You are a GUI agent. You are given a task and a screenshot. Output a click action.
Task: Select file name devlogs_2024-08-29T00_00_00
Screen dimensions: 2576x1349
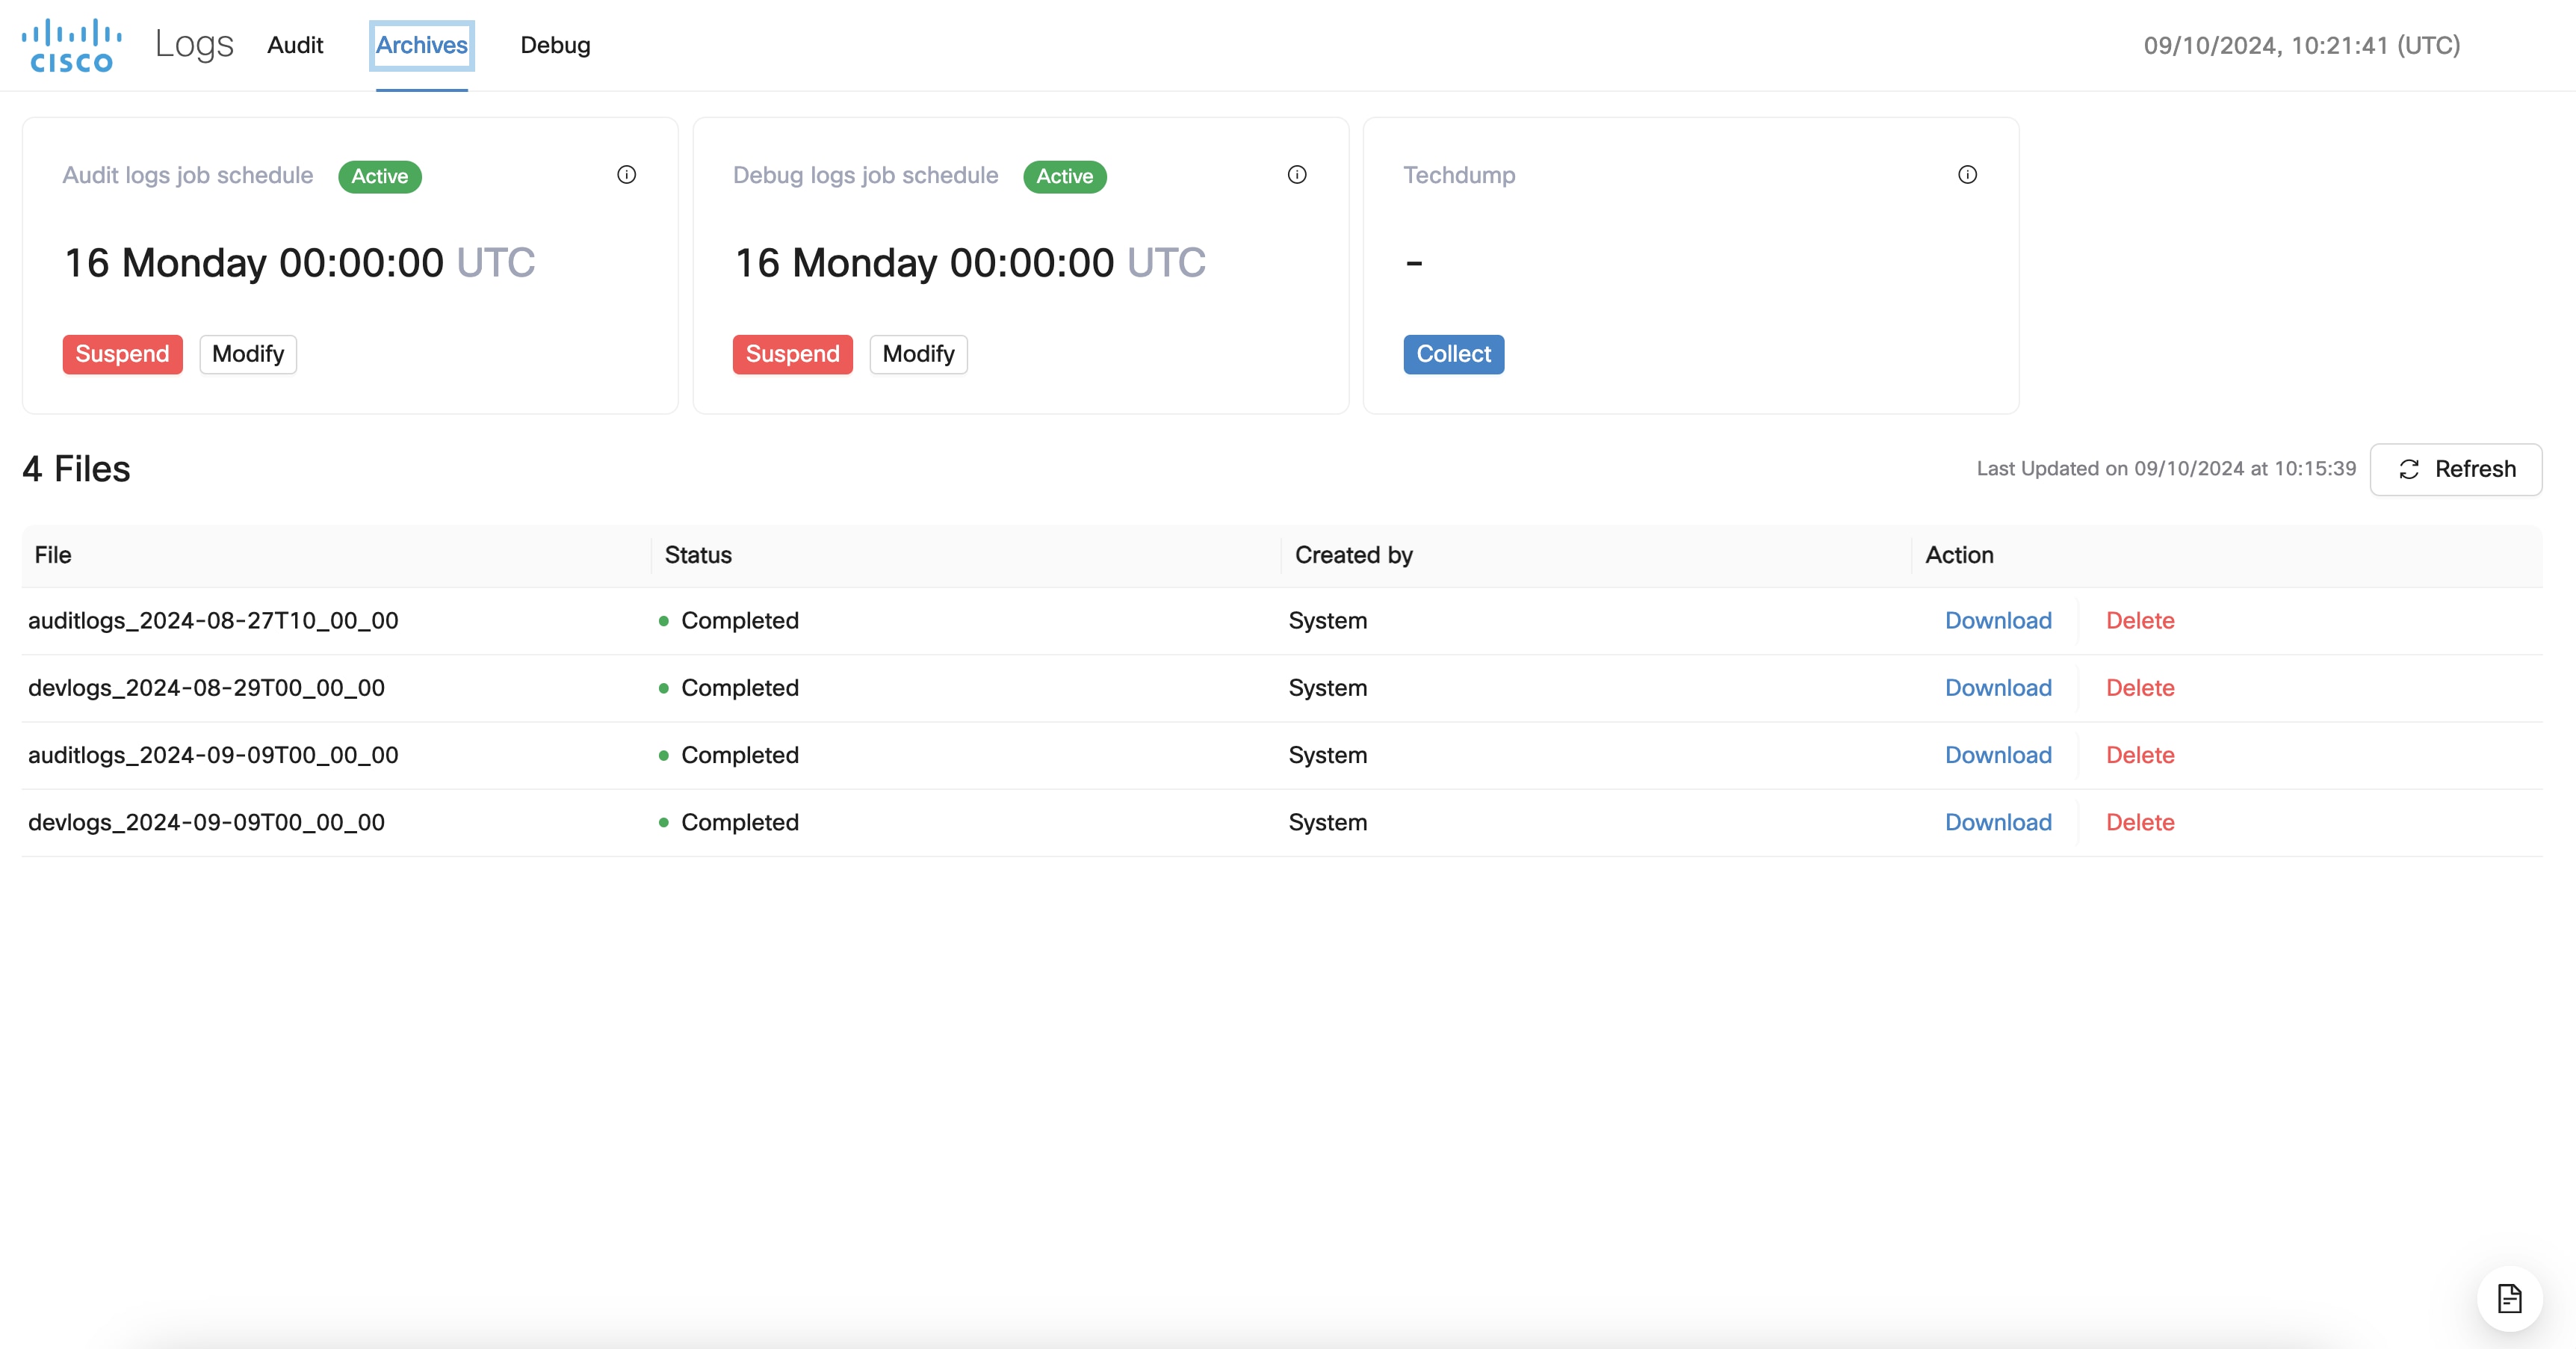(x=206, y=688)
